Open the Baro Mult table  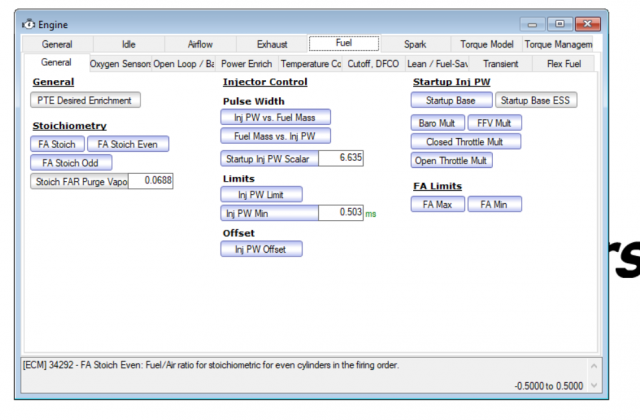pos(437,122)
